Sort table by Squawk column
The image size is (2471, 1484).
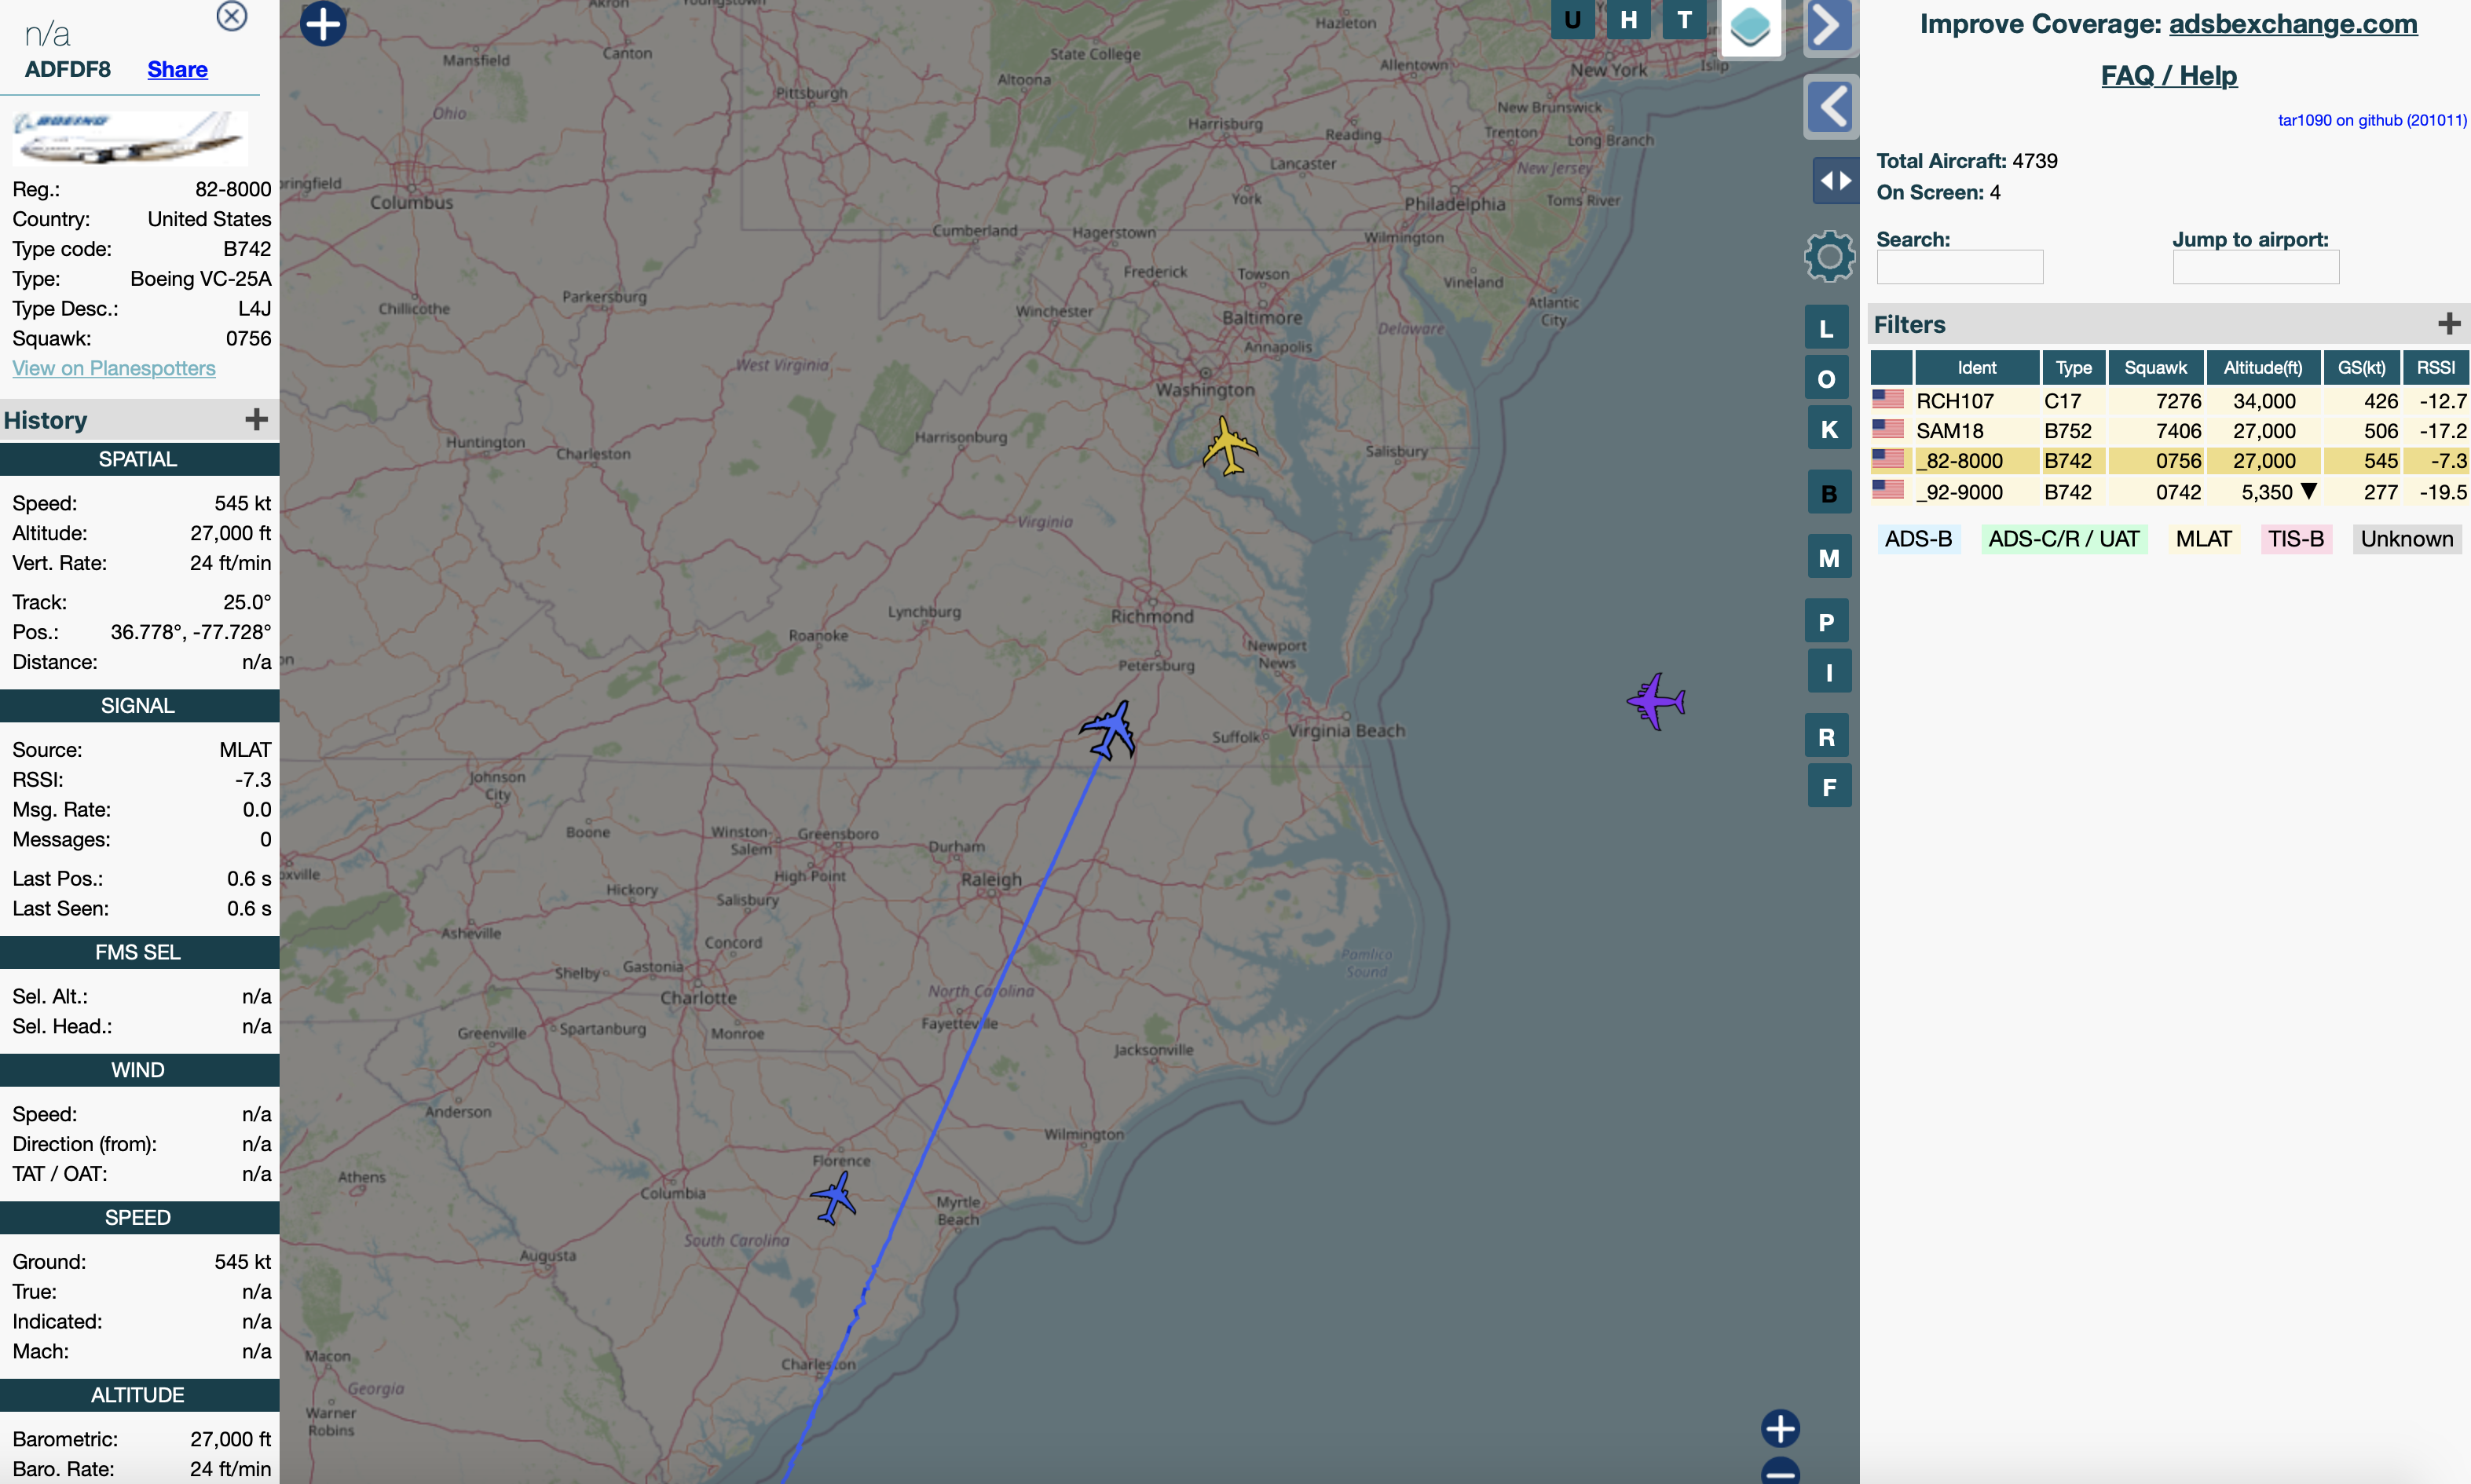tap(2155, 367)
